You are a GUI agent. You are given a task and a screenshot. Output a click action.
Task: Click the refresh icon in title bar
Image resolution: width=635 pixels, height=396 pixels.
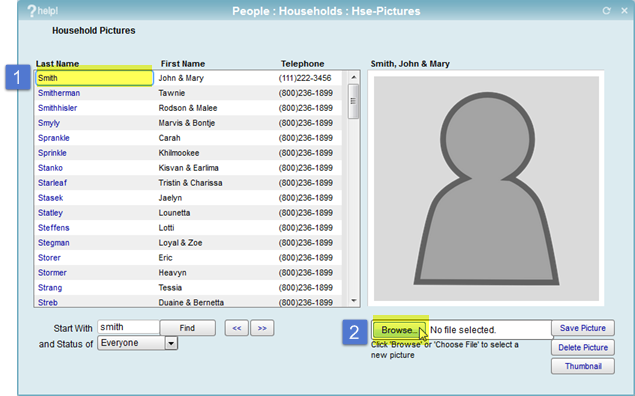click(x=606, y=11)
